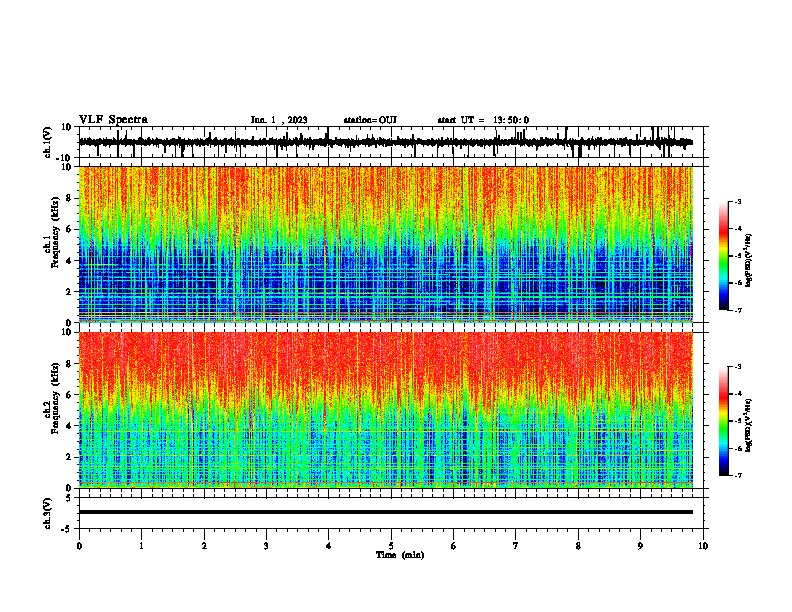Click the "8" kHz tick on ch.1 spectrogram axis
This screenshot has height=612, width=792.
(70, 198)
